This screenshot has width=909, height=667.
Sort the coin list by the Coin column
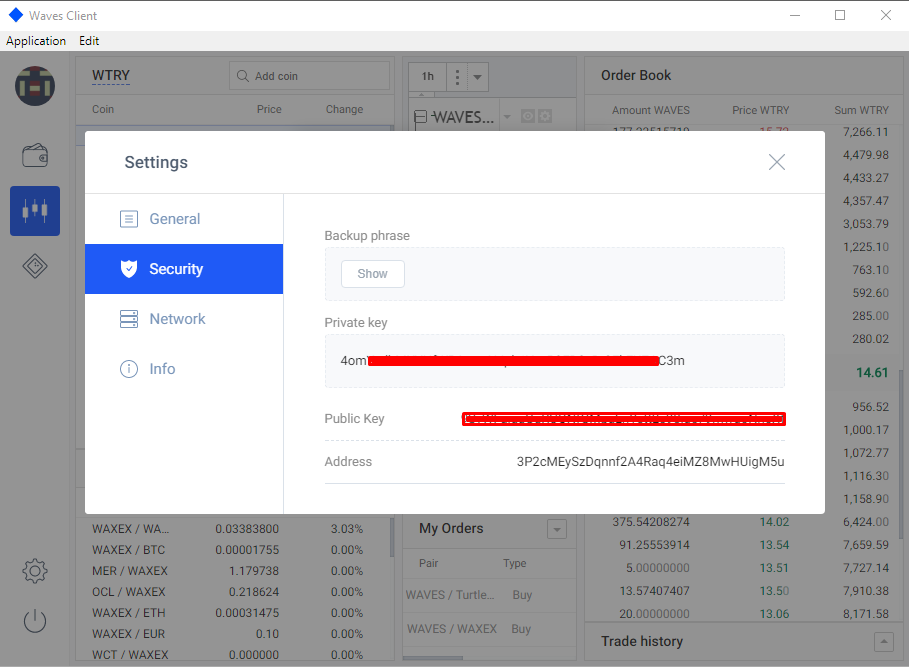coord(103,110)
